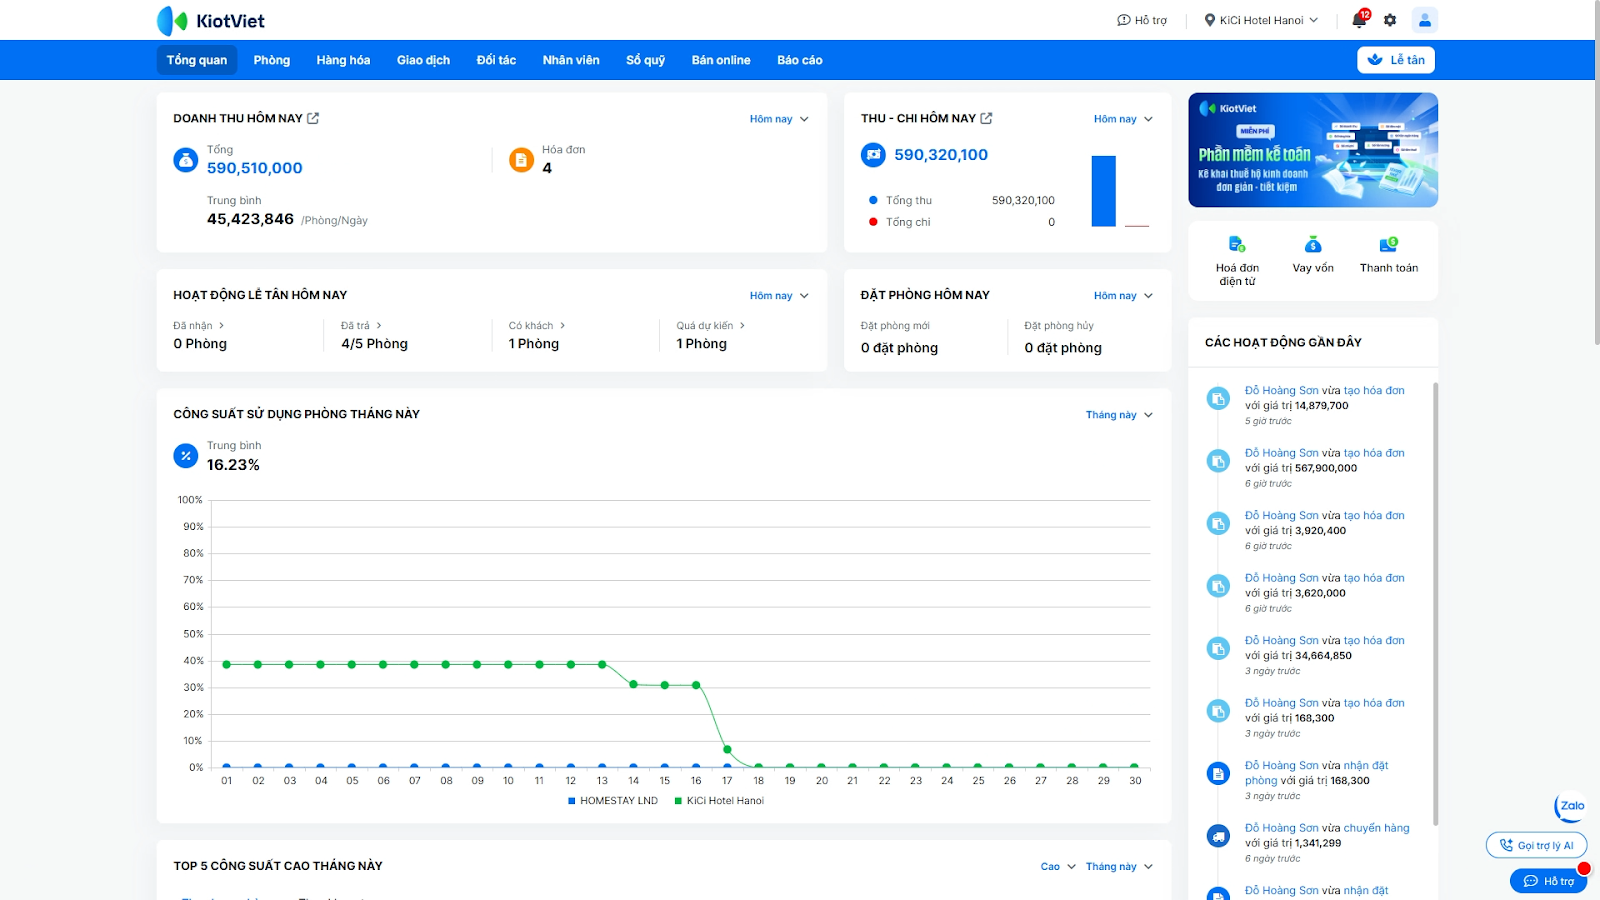This screenshot has width=1600, height=900.
Task: Click the Lễ tân button
Action: [1395, 60]
